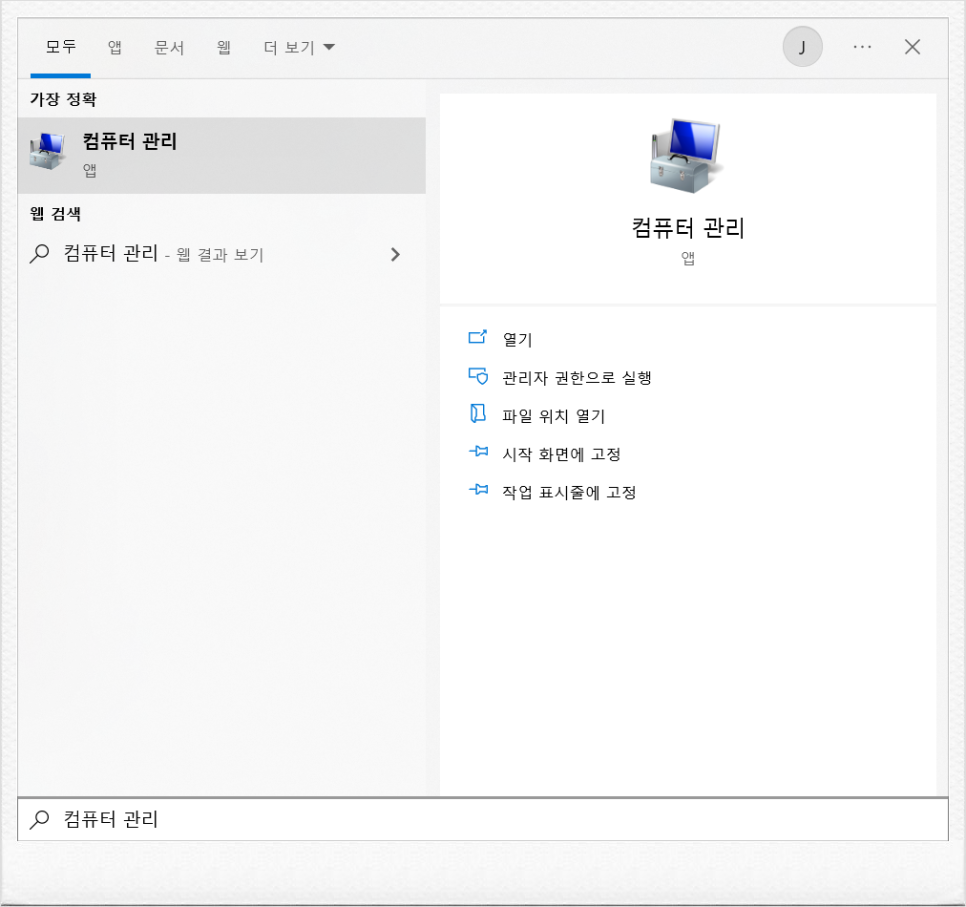Screen dimensions: 966x907
Task: Switch to the 모두 tab
Action: click(x=60, y=47)
